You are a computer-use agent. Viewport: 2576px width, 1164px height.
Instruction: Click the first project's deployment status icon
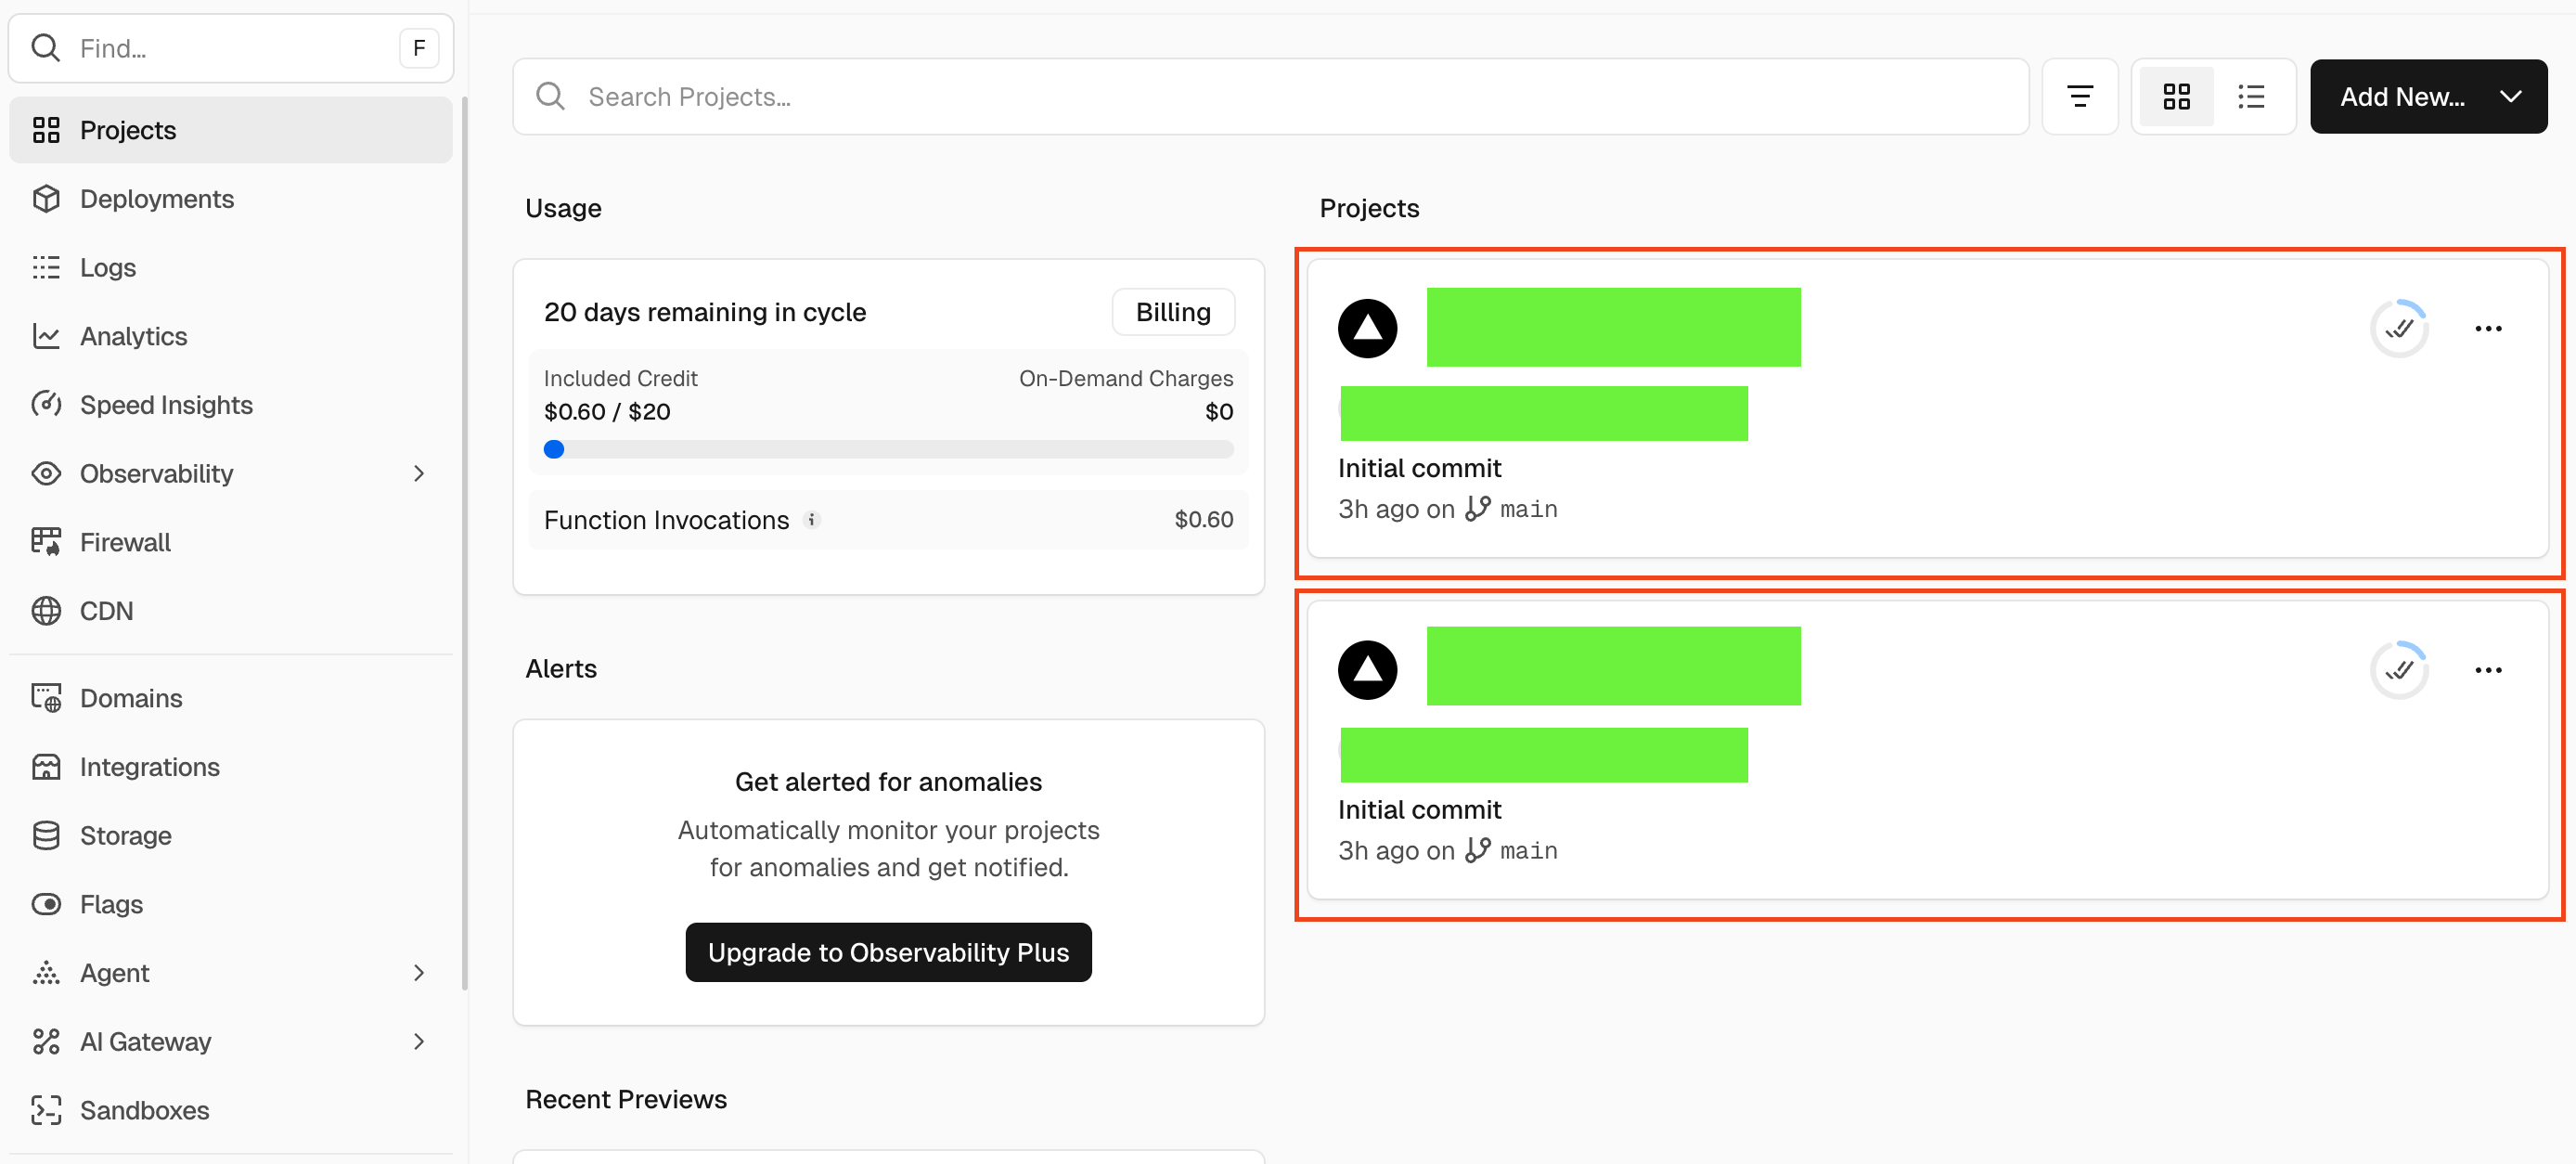pyautogui.click(x=2398, y=328)
